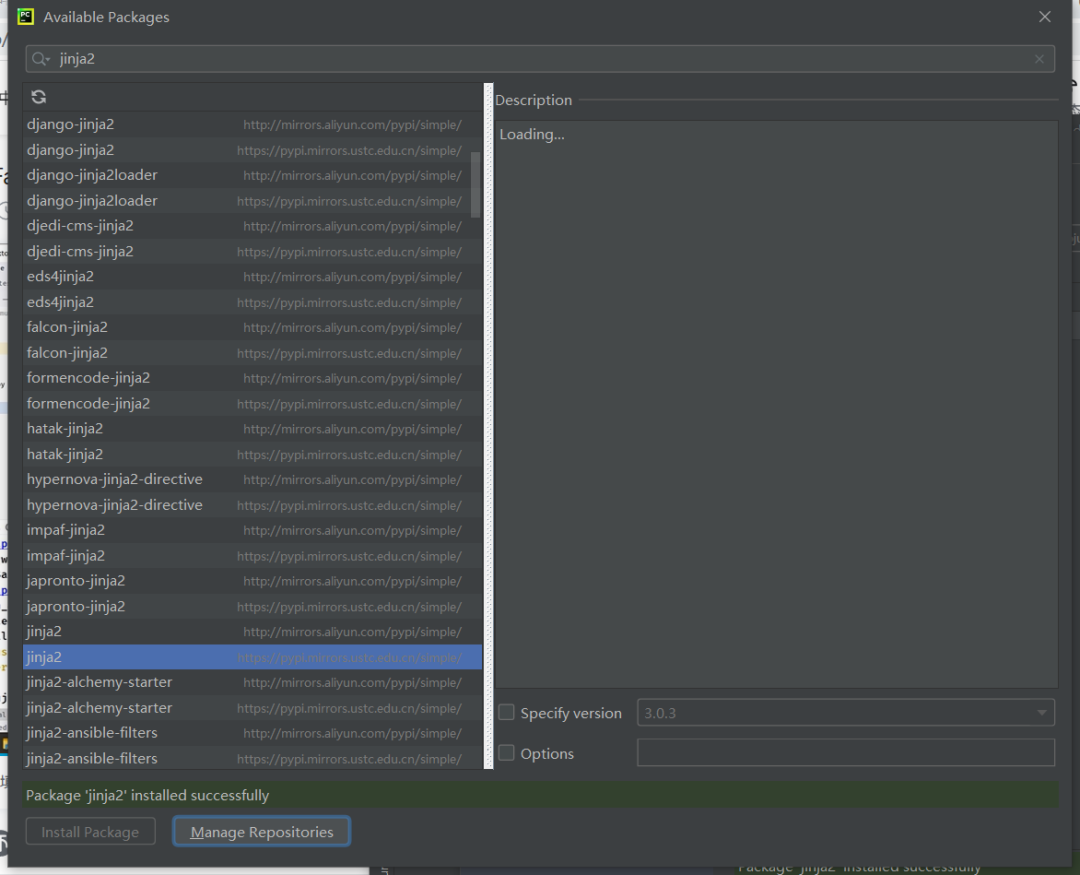Select djedi-cms-jinja2 from the ustc mirror

click(x=252, y=251)
